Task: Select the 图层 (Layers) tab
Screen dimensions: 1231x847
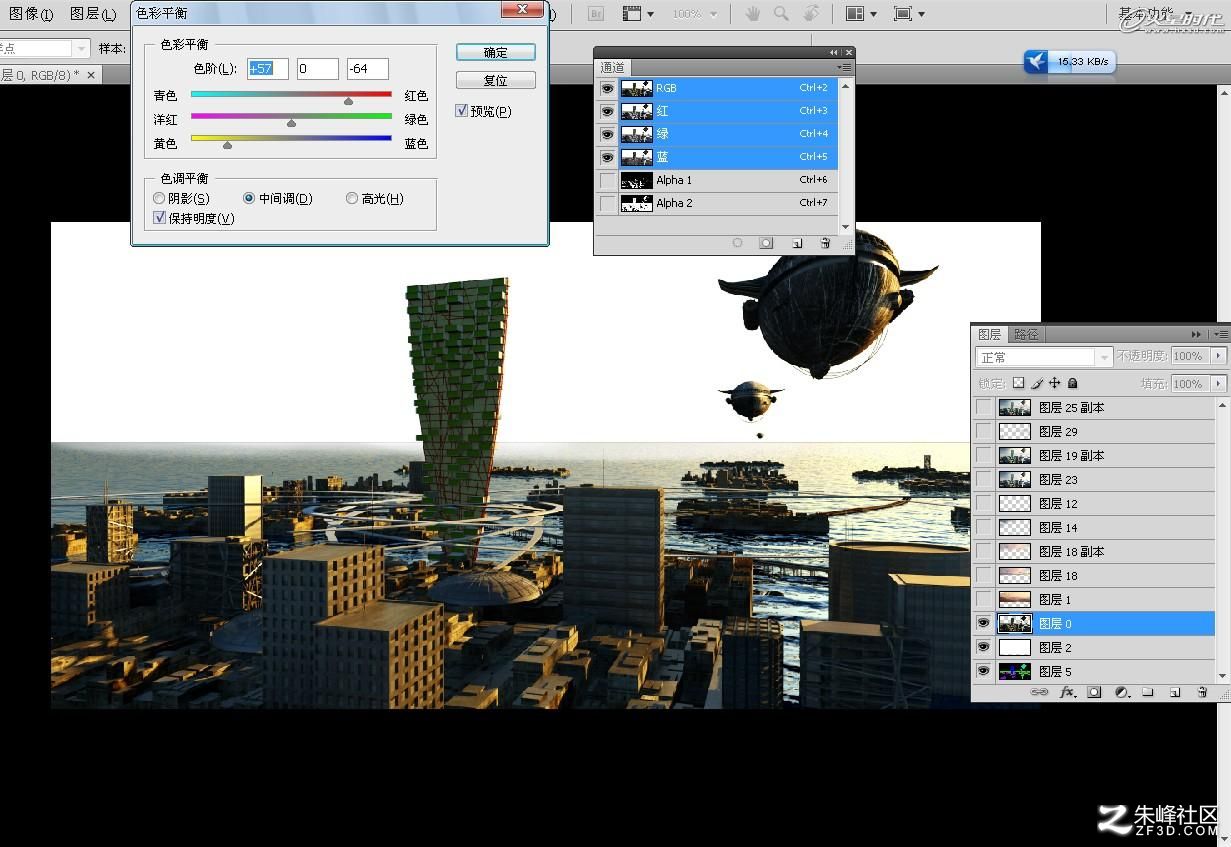Action: point(989,334)
